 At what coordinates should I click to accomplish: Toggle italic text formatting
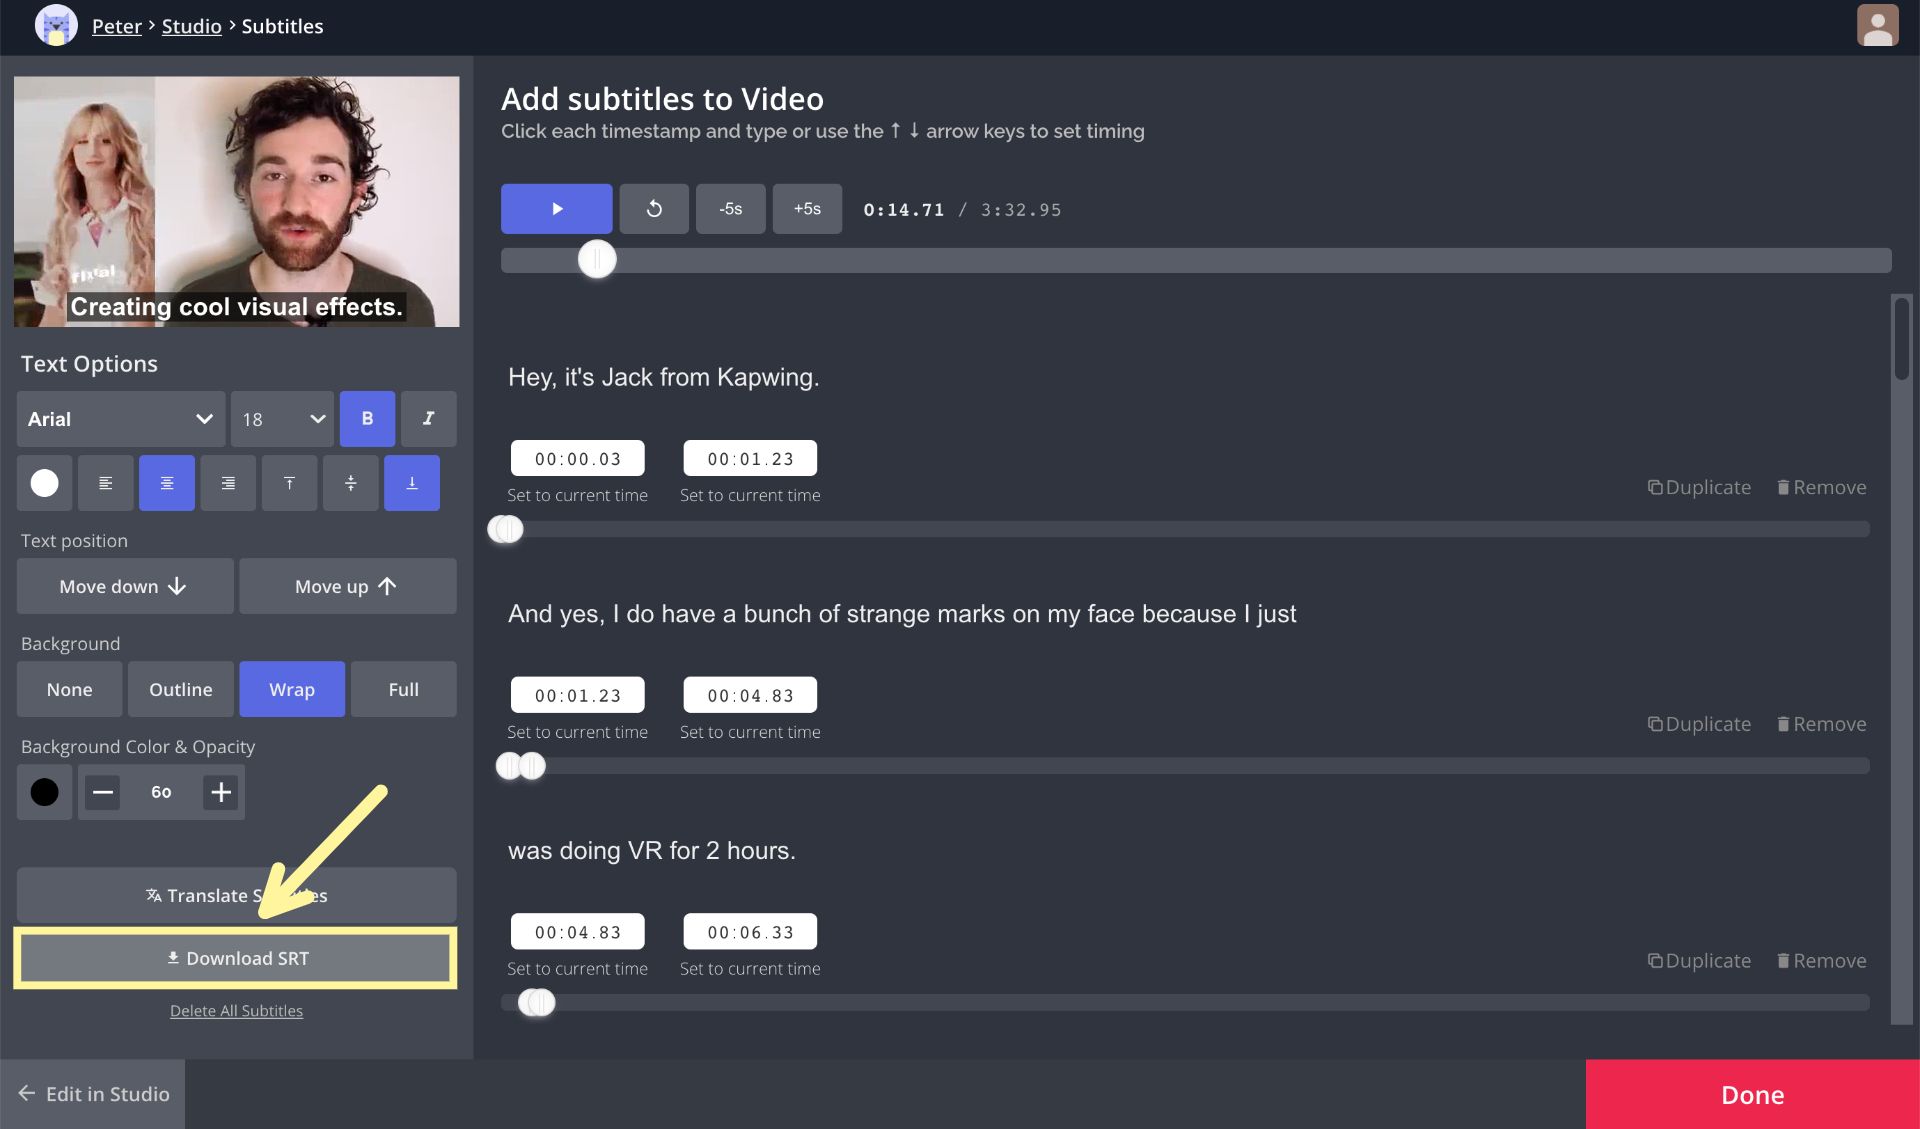point(428,418)
